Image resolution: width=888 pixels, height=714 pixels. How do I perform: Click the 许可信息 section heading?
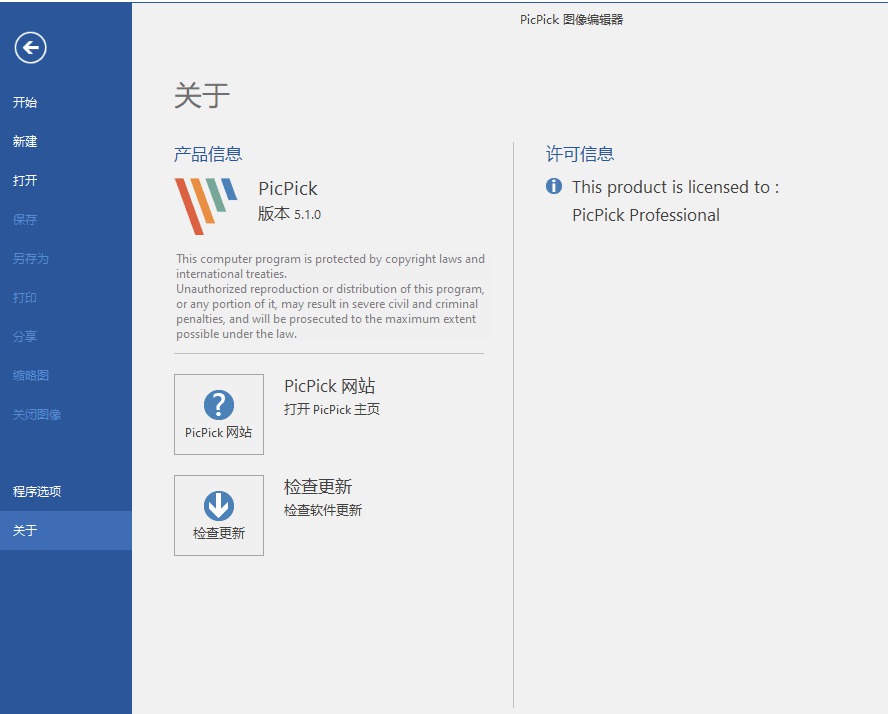pos(580,154)
